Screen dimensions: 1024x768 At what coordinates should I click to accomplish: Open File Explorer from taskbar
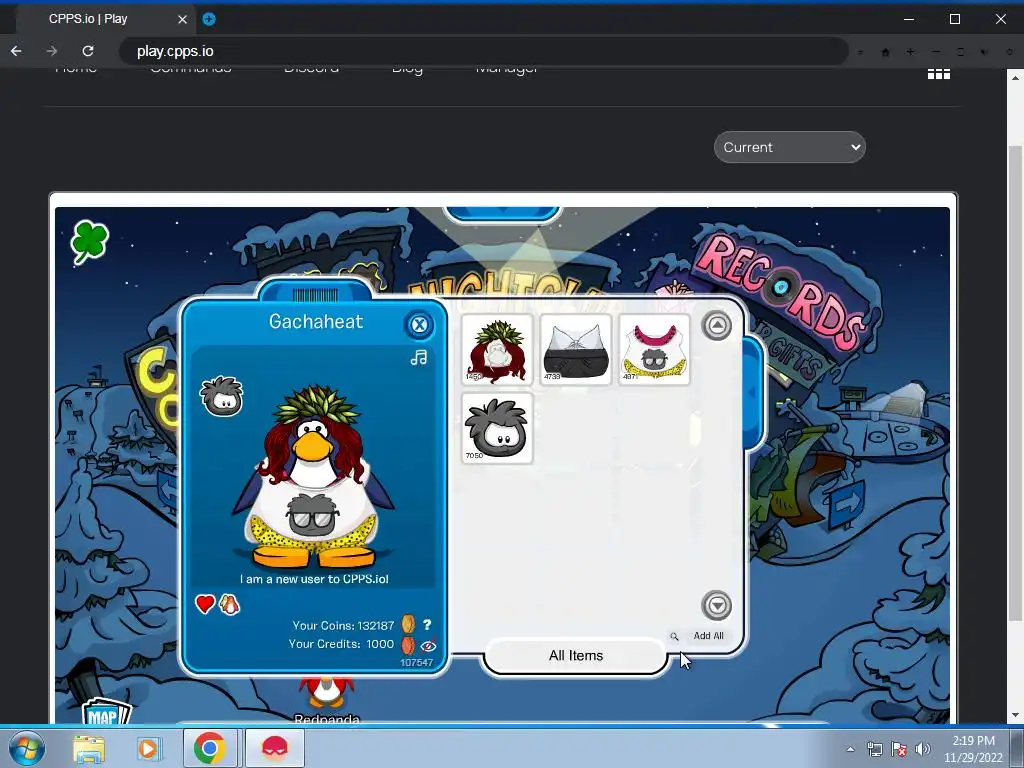tap(89, 748)
